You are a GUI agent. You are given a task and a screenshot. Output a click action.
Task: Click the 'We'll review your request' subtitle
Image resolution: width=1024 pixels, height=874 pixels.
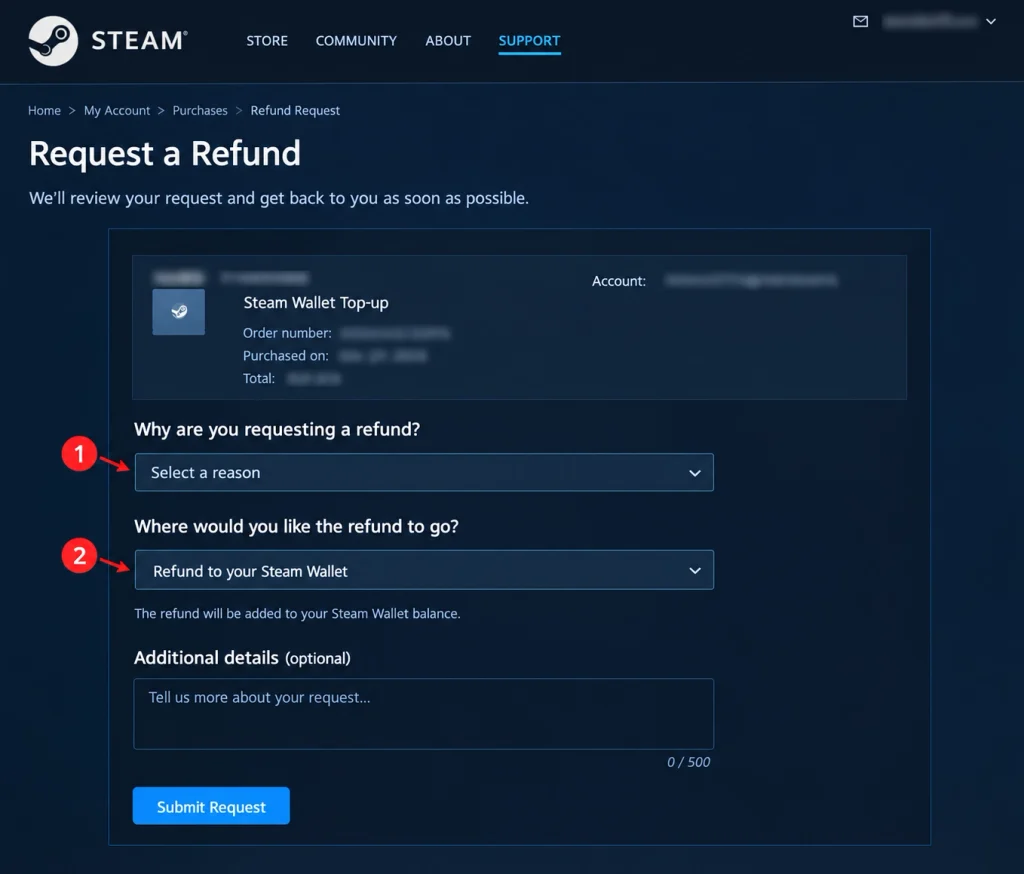[279, 198]
